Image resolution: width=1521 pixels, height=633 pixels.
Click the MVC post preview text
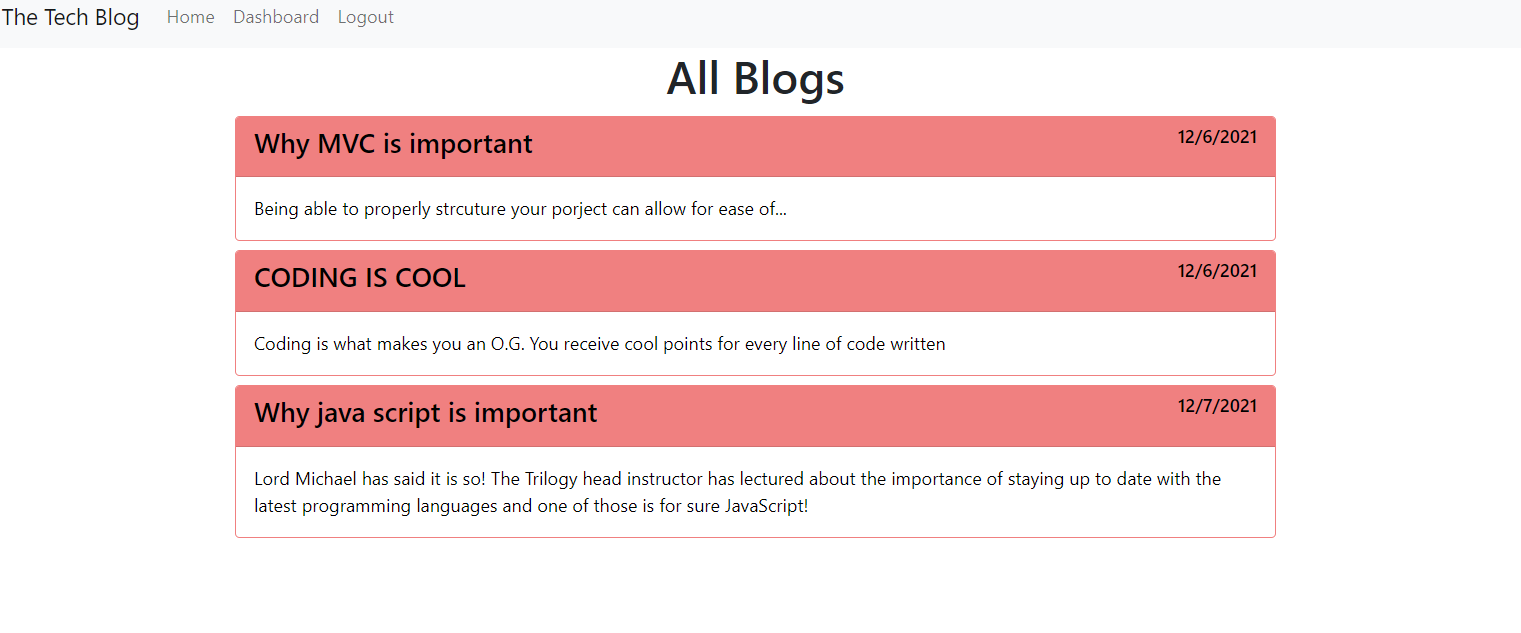coord(520,209)
